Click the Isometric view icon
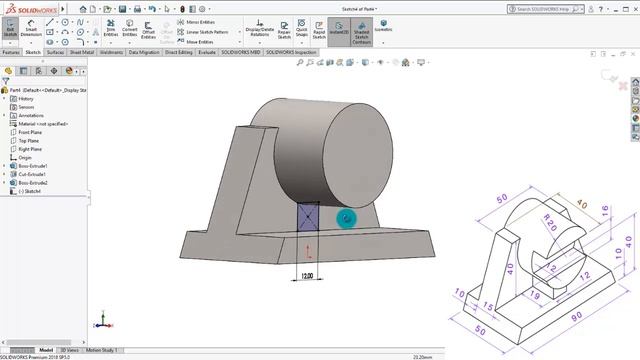Screen dimensions: 640x360 383,25
